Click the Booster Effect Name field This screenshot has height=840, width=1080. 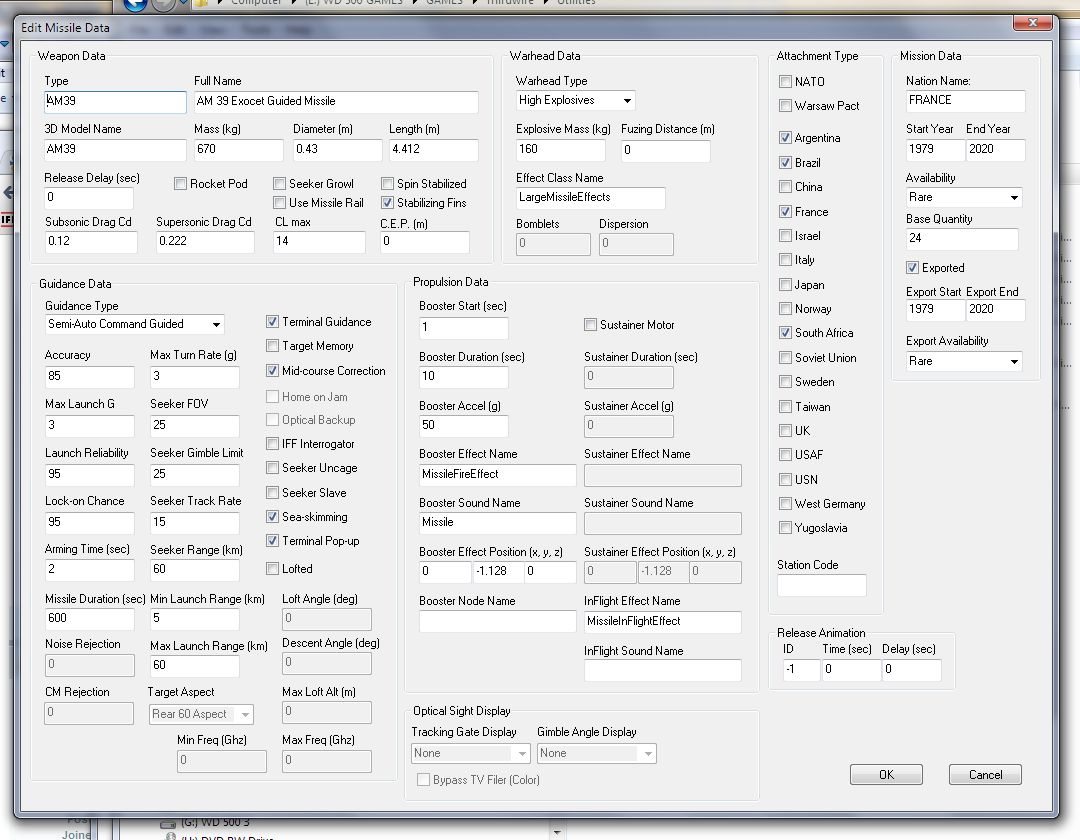tap(497, 474)
